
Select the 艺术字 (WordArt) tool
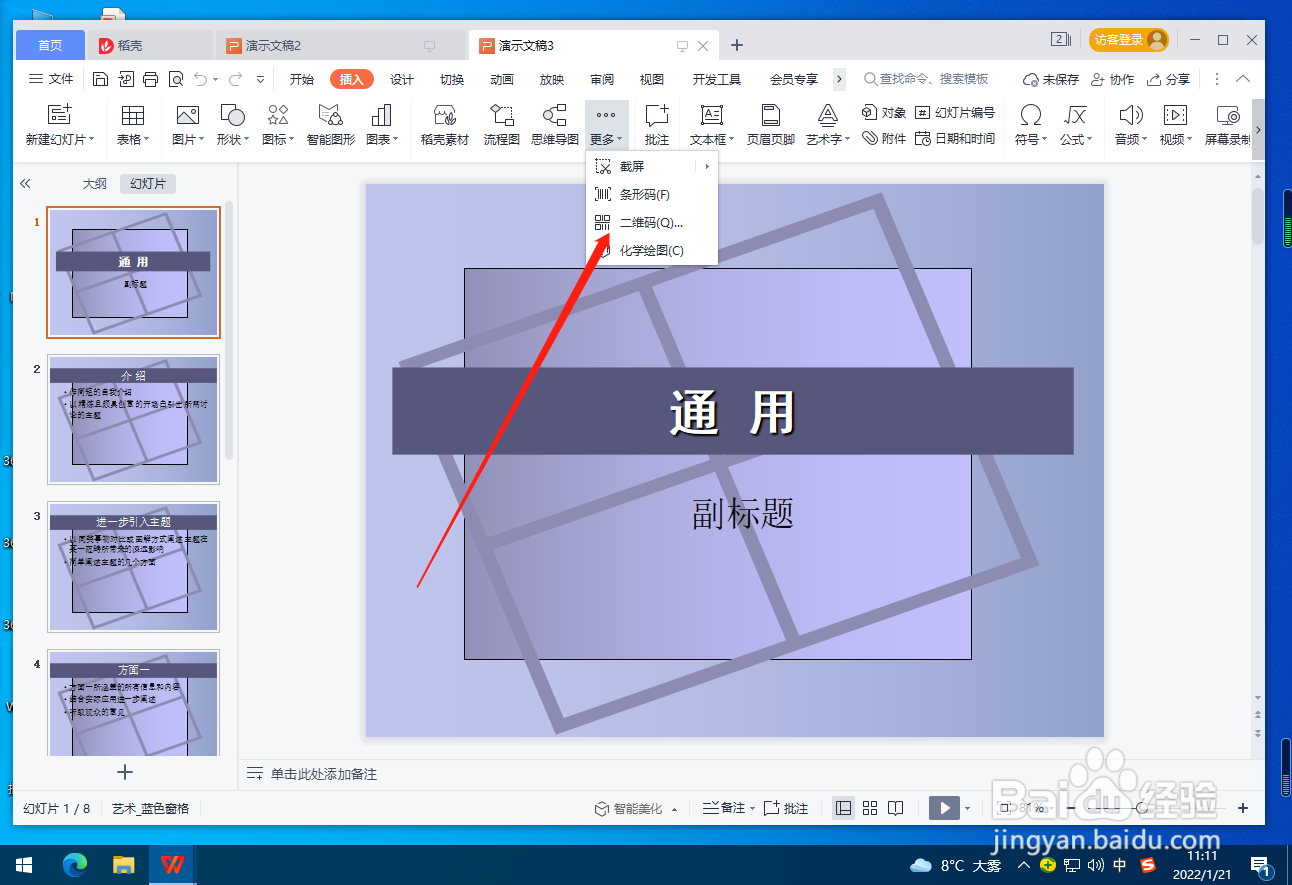point(828,126)
